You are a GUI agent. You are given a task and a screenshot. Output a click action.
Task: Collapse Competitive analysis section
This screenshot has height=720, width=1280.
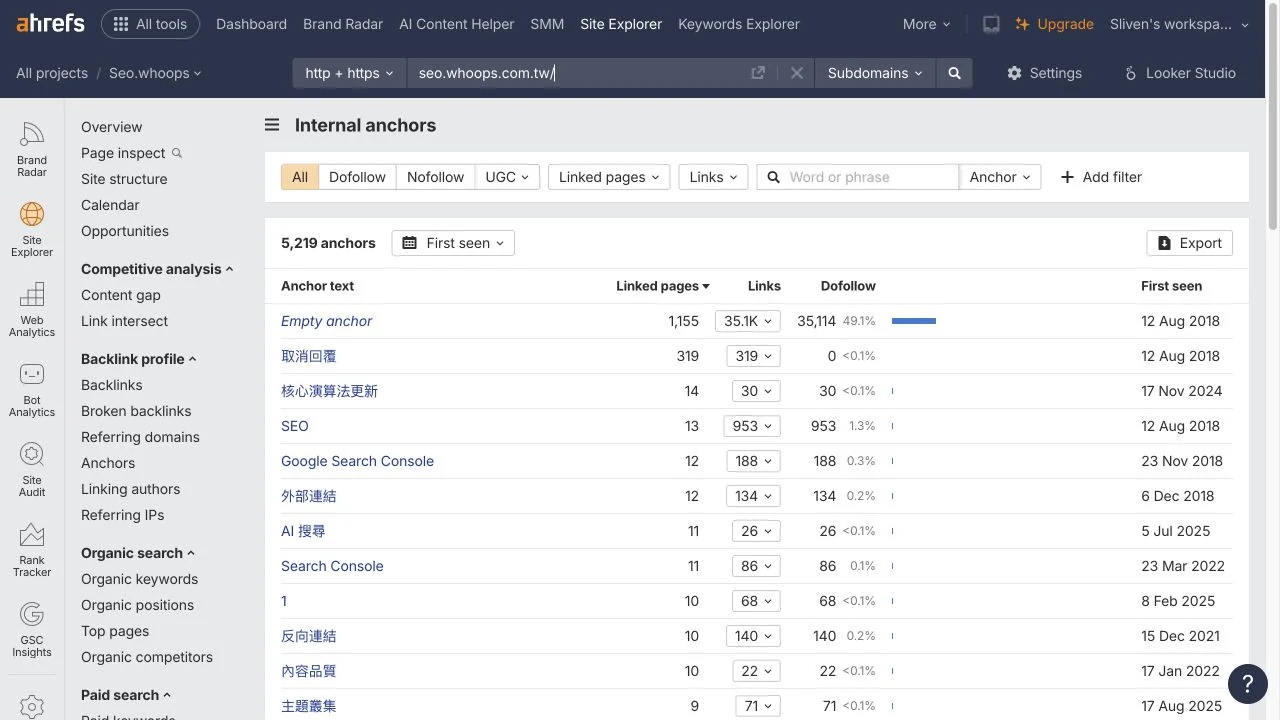(x=157, y=269)
